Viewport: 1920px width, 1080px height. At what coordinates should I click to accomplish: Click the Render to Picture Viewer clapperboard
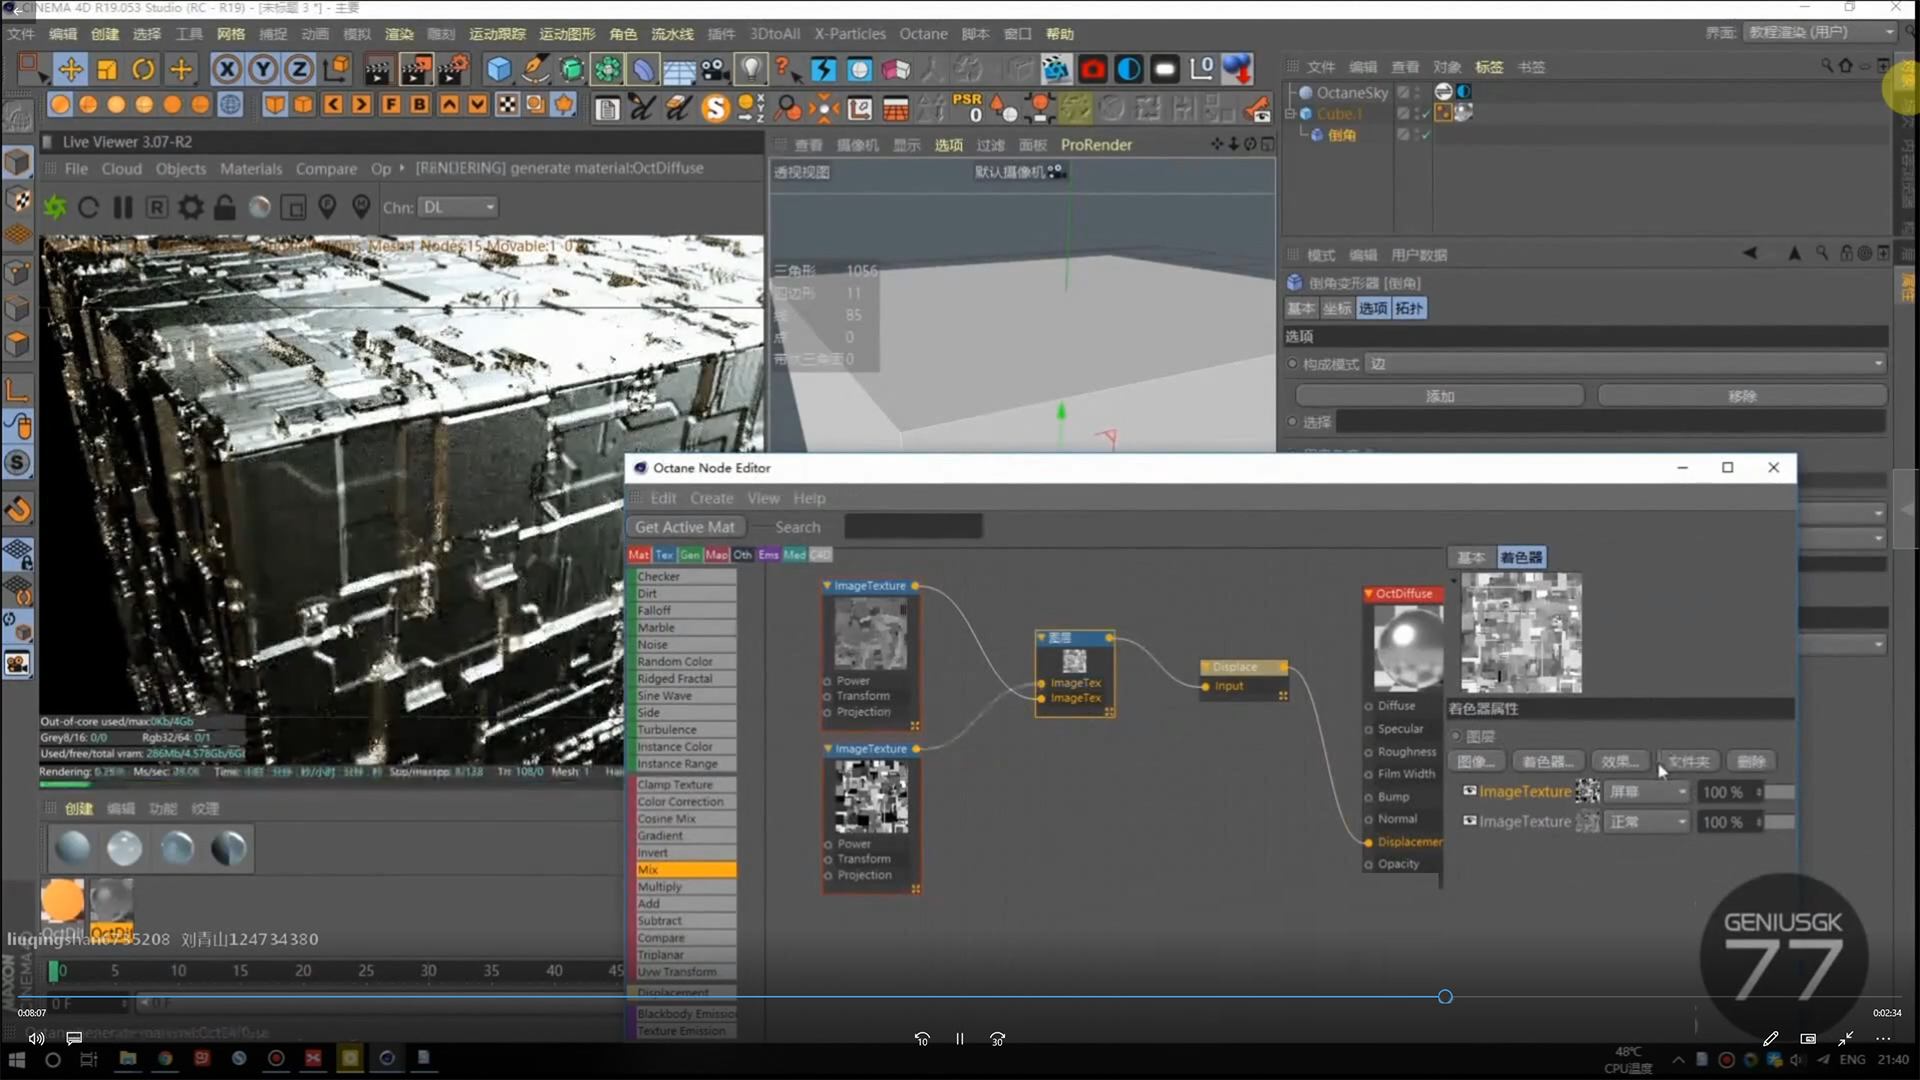coord(415,69)
